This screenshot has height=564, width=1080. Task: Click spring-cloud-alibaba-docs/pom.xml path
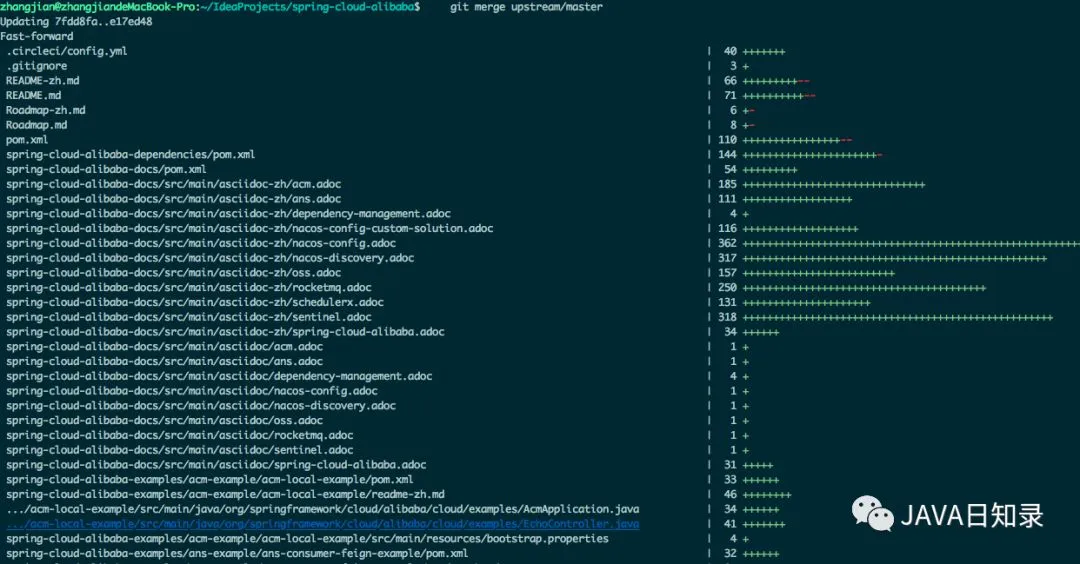tap(107, 169)
